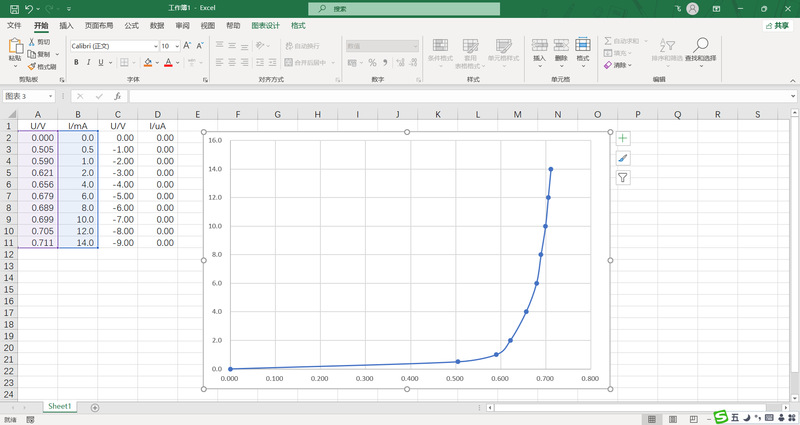The width and height of the screenshot is (800, 425).
Task: Click the Copy icon
Action: coord(32,54)
